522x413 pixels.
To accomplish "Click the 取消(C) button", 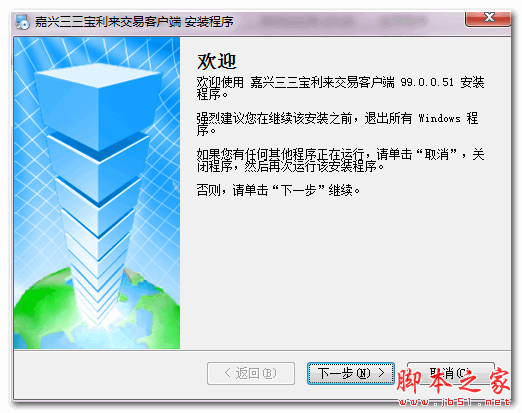I will coord(451,373).
